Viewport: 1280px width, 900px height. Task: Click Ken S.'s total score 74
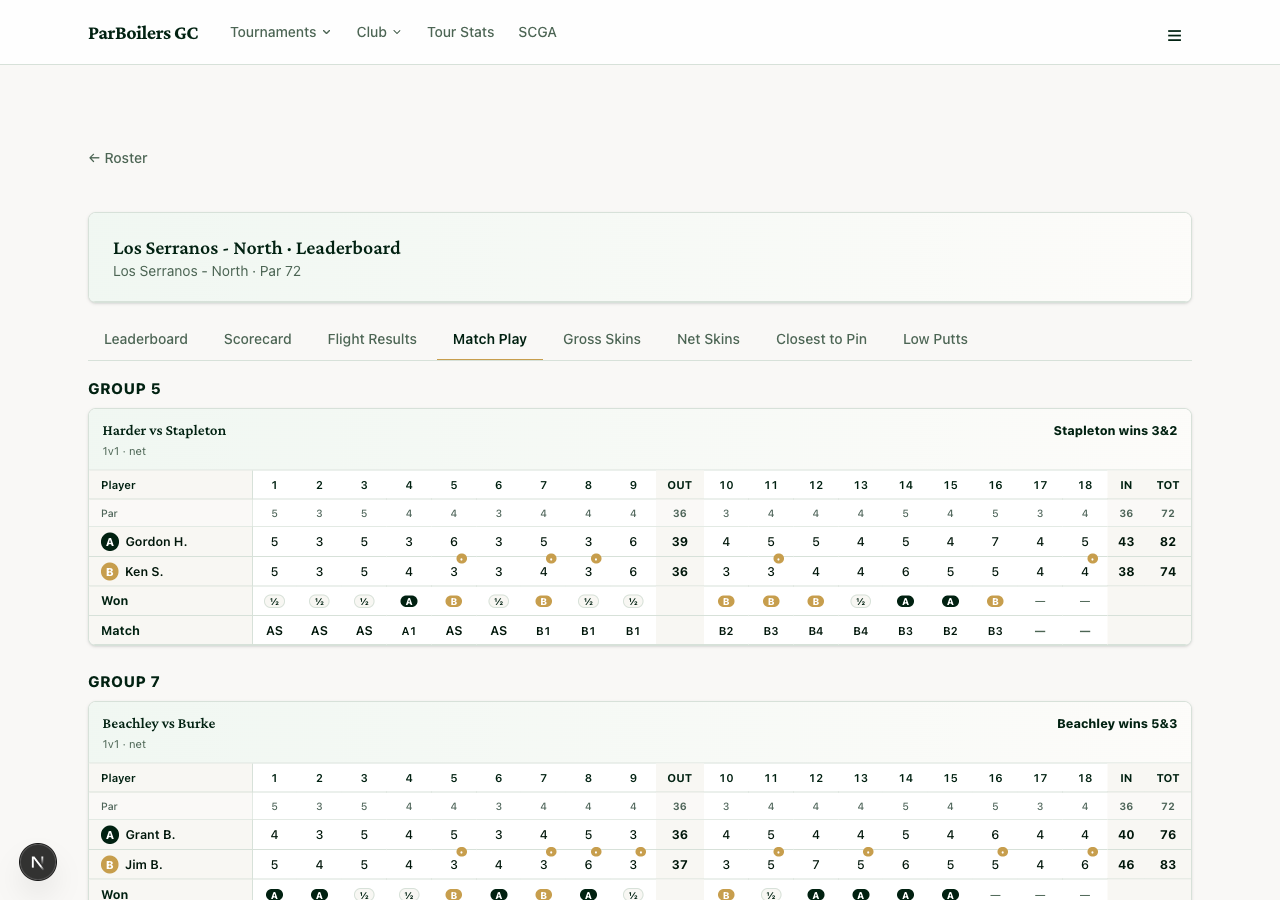[1168, 572]
